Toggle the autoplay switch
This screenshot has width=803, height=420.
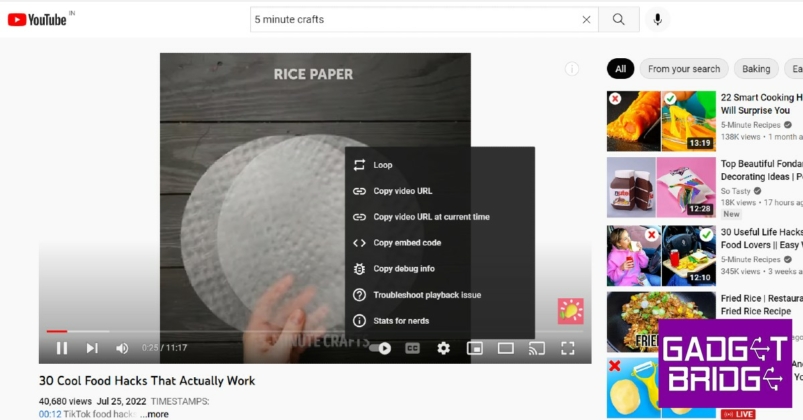click(x=380, y=348)
